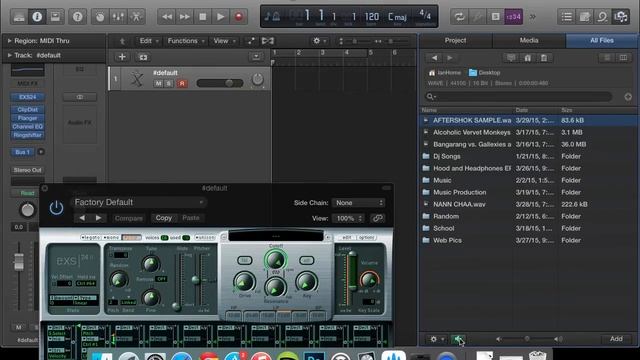Click Copy in plugin header

(164, 218)
